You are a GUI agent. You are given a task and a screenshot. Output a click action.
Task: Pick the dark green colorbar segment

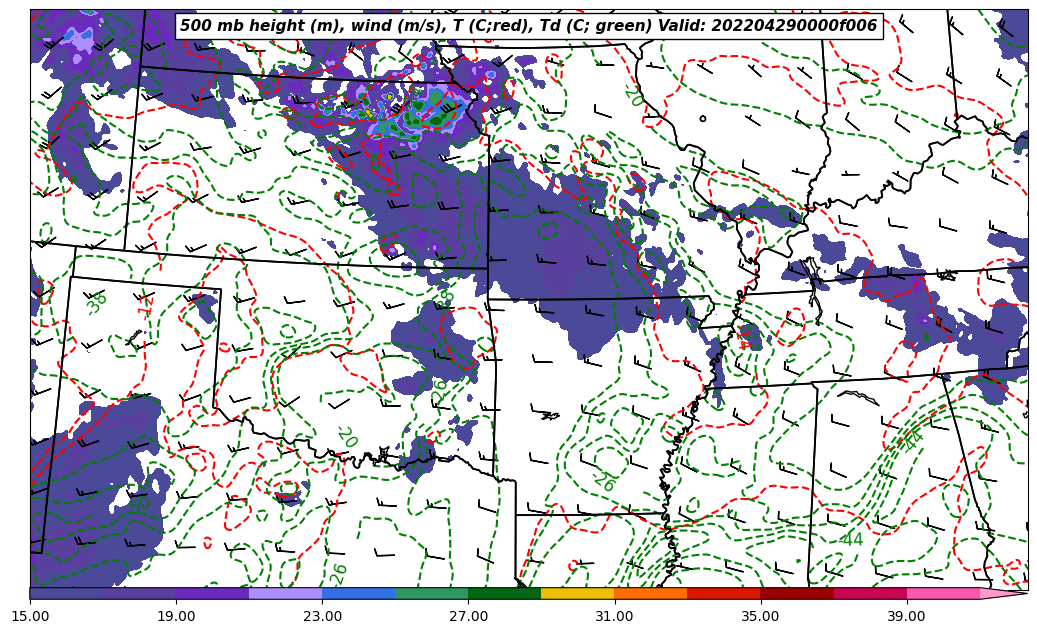[x=504, y=593]
